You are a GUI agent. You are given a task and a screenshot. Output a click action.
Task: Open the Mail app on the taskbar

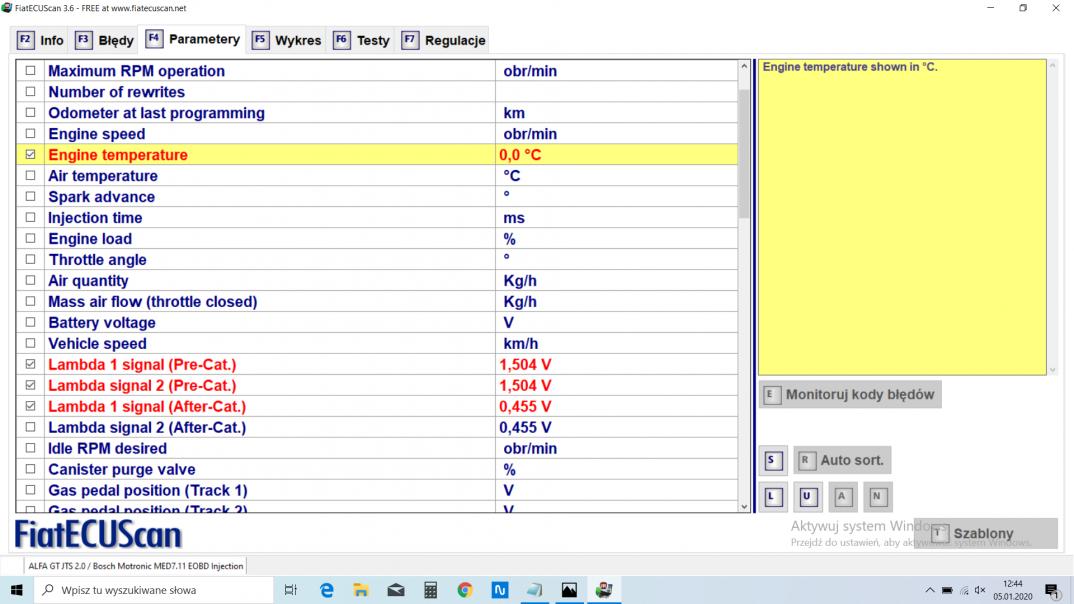396,590
